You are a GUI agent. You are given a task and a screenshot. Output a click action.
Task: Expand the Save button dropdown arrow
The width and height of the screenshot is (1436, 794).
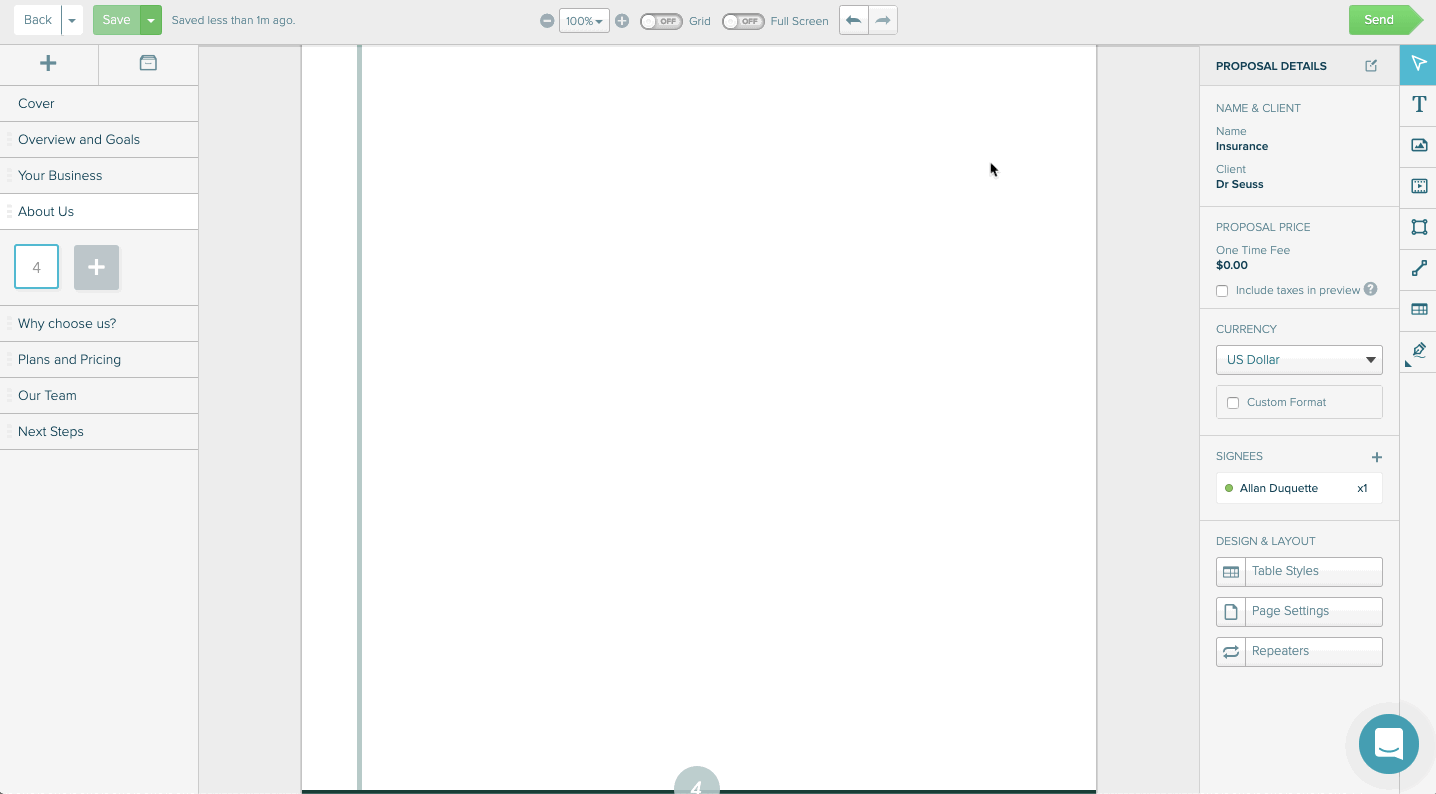(151, 20)
